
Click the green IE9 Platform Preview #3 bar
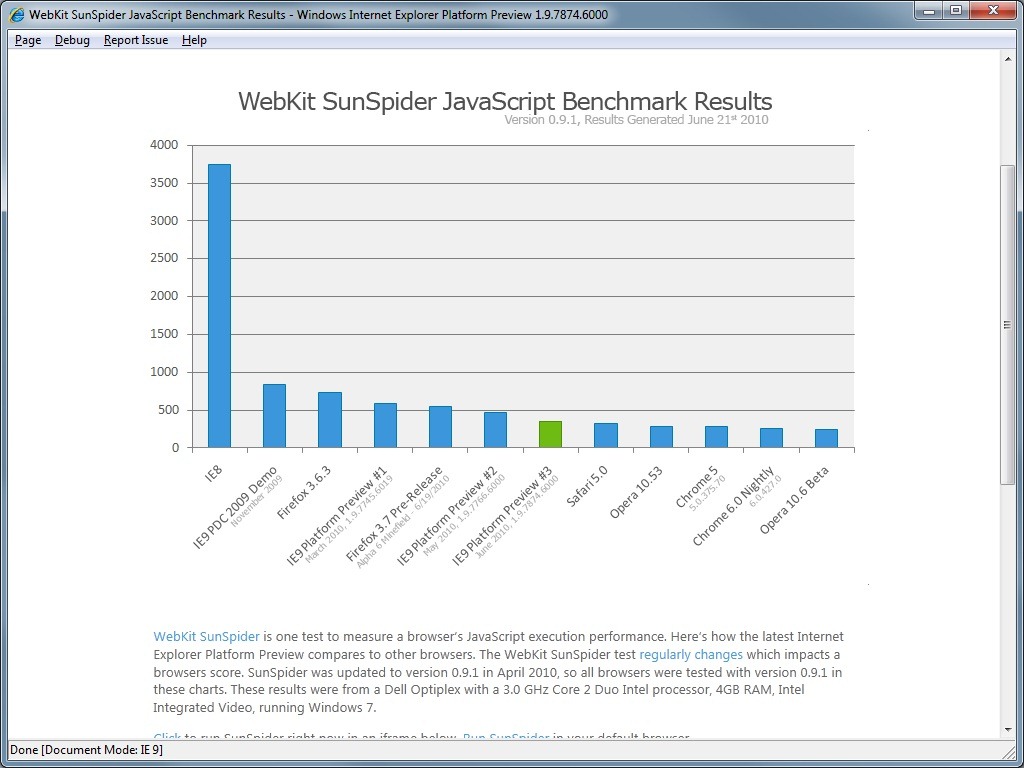click(x=550, y=434)
